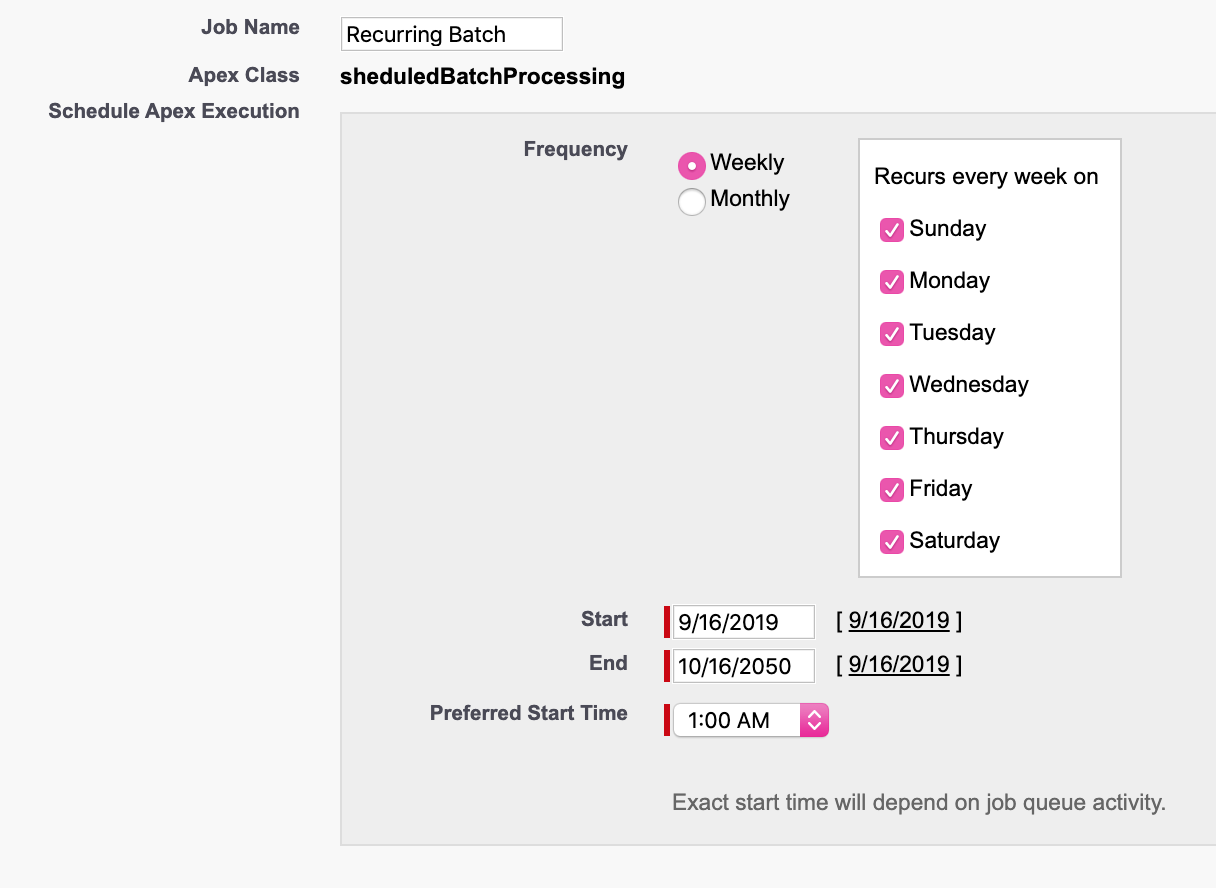This screenshot has width=1216, height=888.
Task: Toggle the Wednesday checkbox off
Action: tap(892, 385)
